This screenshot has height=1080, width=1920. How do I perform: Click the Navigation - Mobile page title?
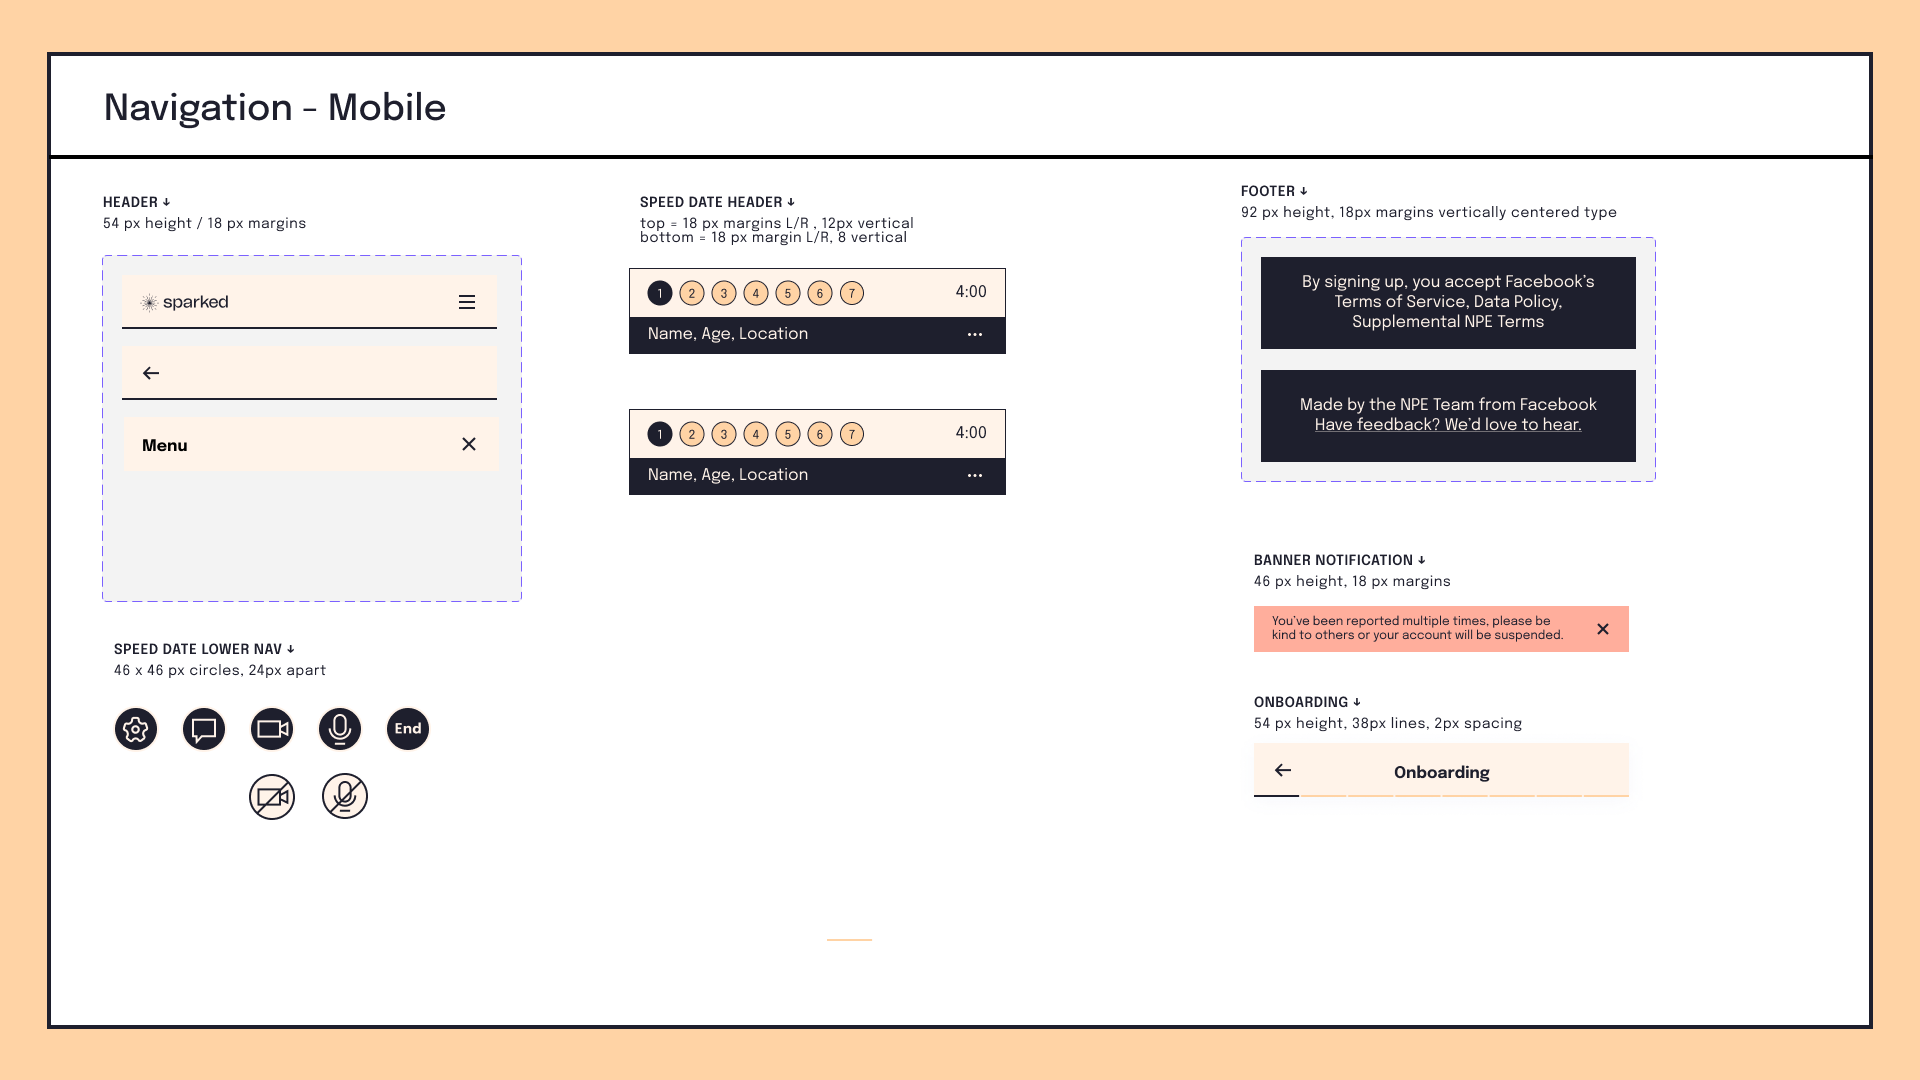(275, 107)
